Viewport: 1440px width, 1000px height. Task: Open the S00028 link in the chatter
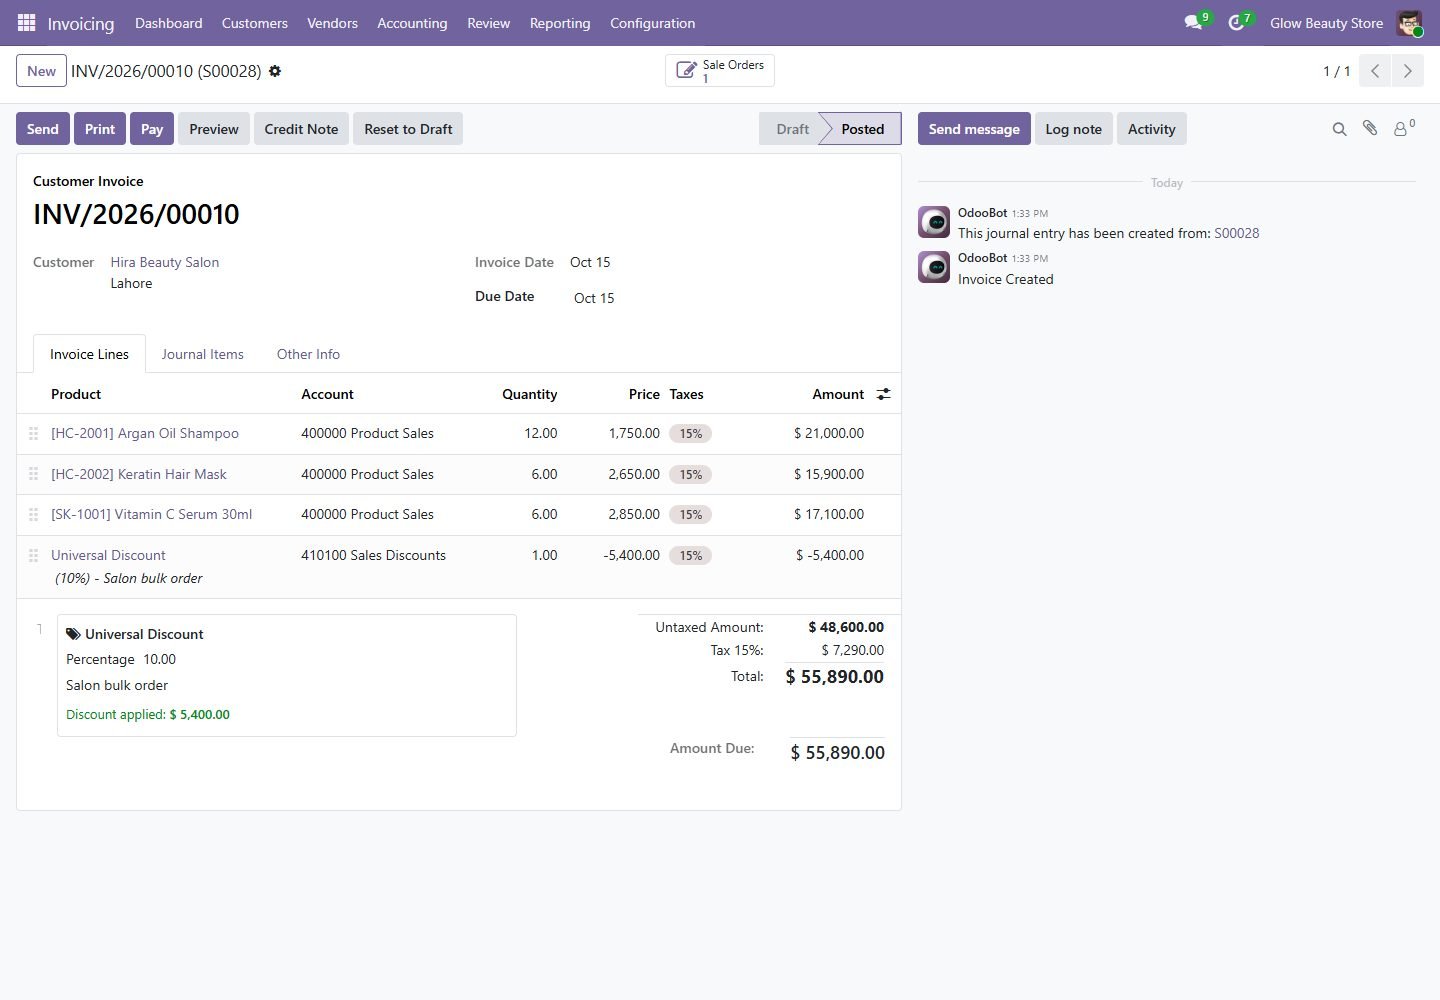point(1237,233)
